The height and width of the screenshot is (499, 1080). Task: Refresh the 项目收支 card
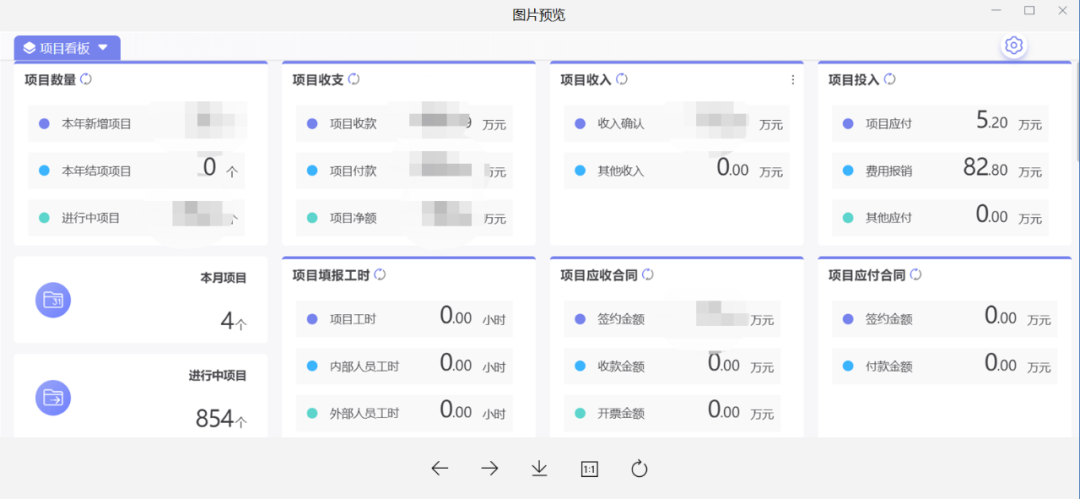354,79
